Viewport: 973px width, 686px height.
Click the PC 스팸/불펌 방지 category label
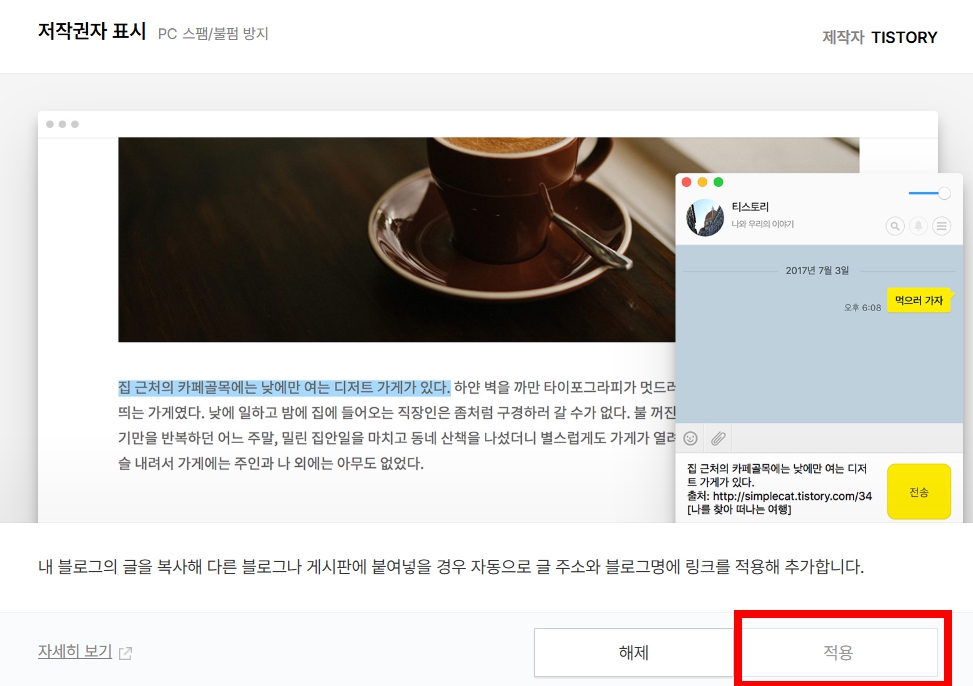(x=213, y=34)
